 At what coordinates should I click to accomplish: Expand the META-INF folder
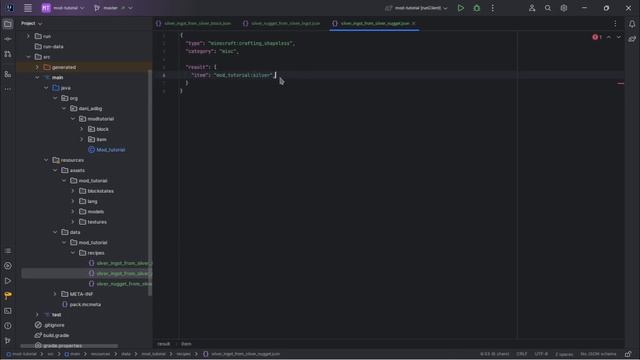[55, 294]
